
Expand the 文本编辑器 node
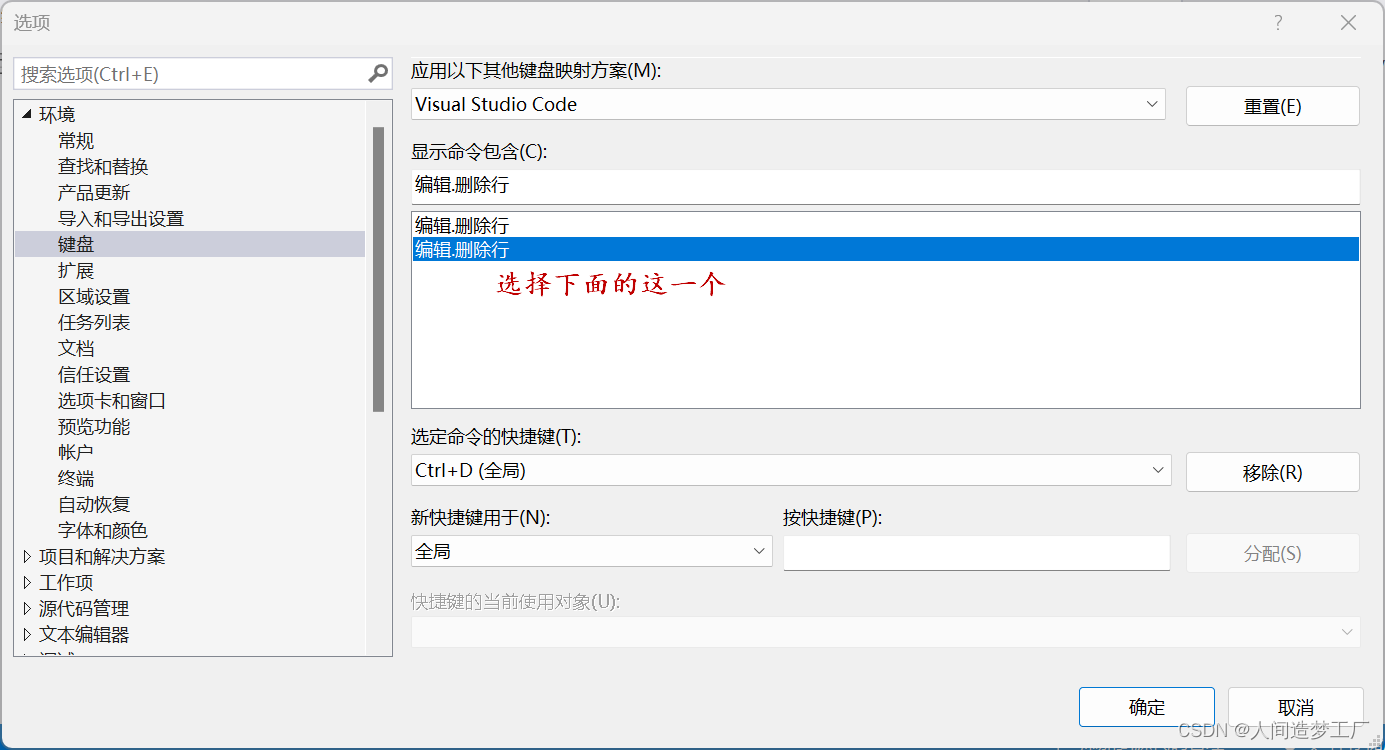coord(27,634)
